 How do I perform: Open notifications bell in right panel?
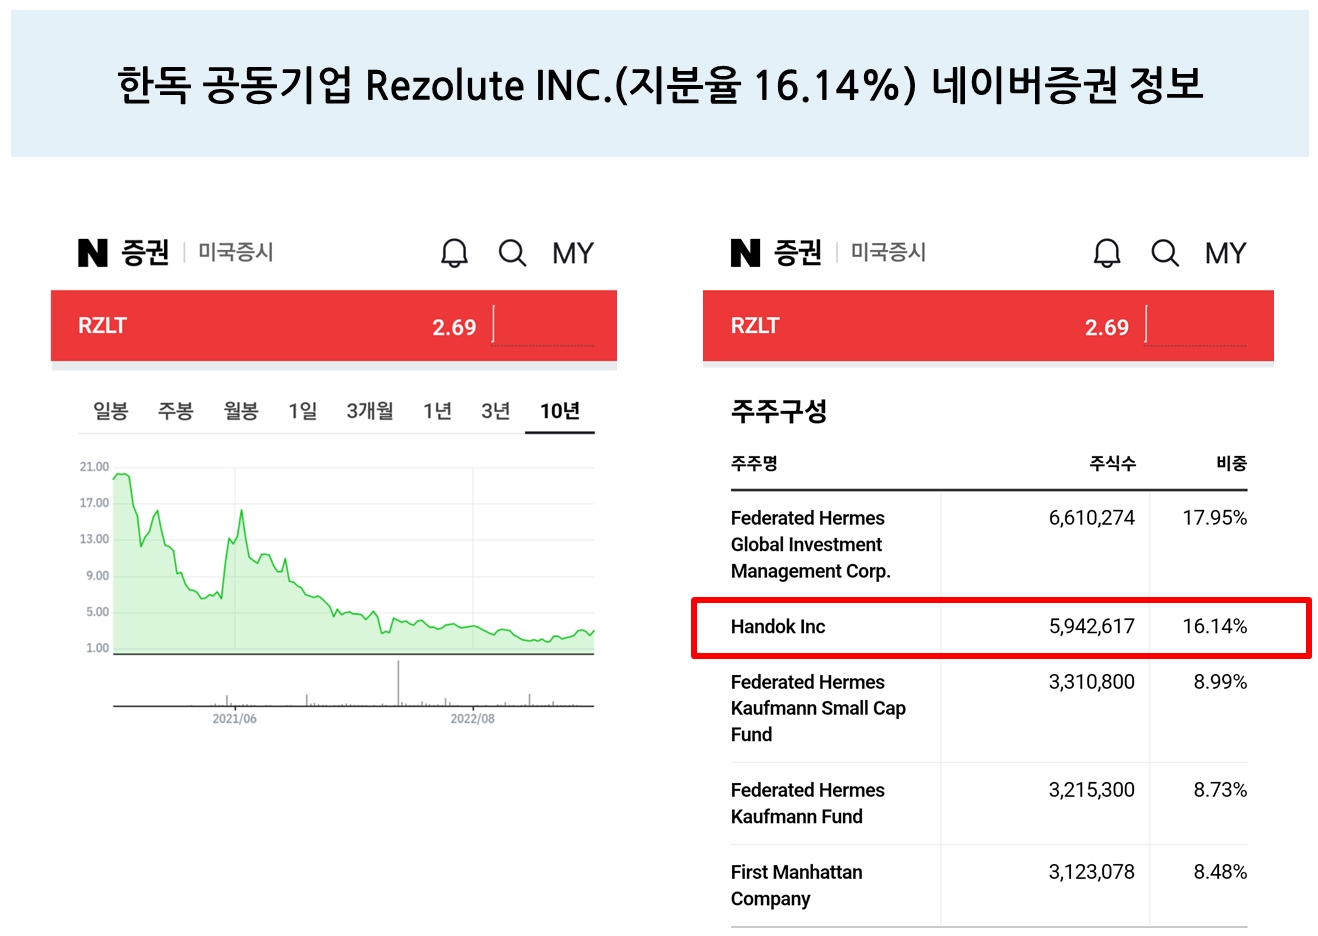(1107, 253)
